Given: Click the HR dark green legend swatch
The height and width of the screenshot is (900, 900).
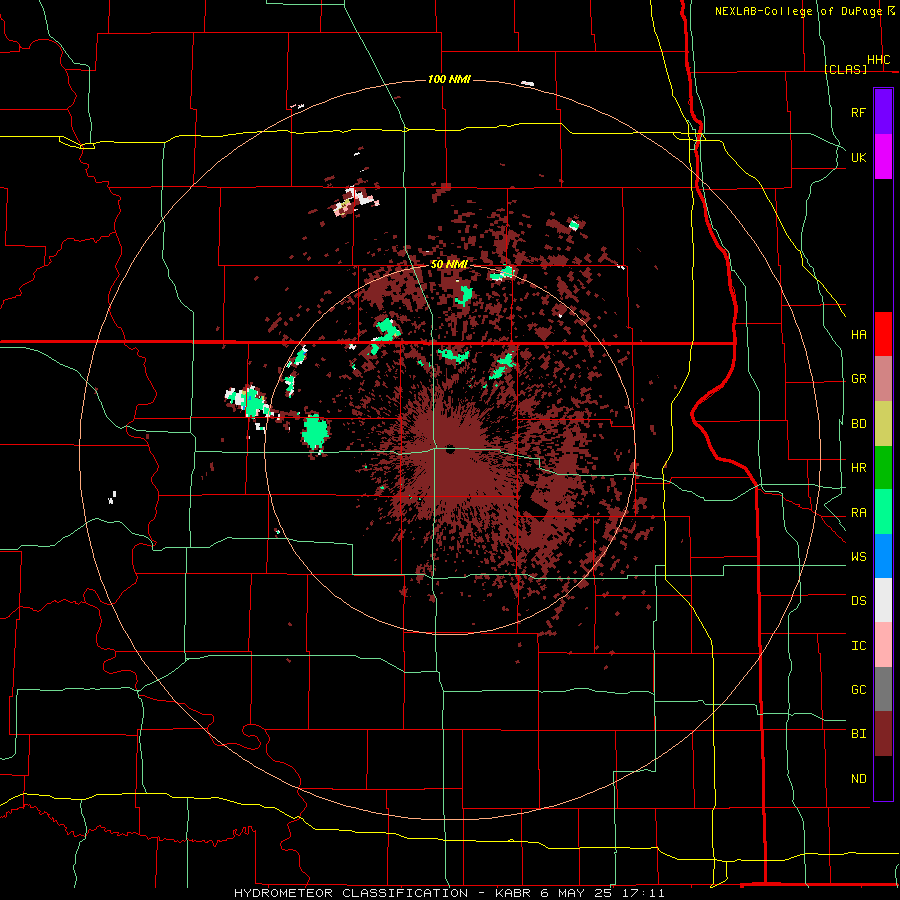Looking at the screenshot, I should [883, 468].
